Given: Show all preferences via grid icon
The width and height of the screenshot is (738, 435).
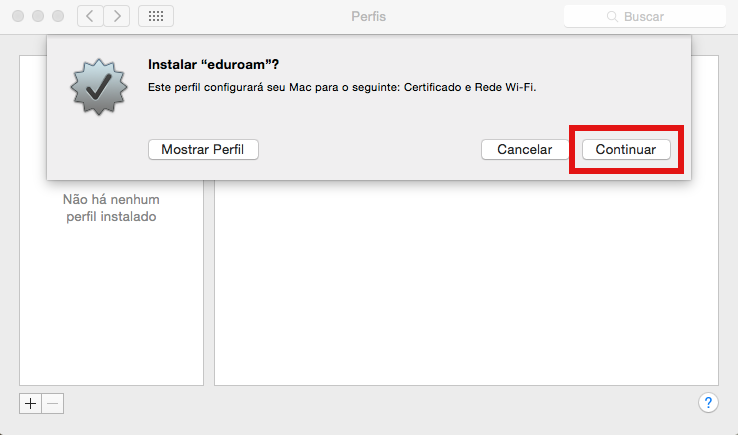Looking at the screenshot, I should pos(156,16).
